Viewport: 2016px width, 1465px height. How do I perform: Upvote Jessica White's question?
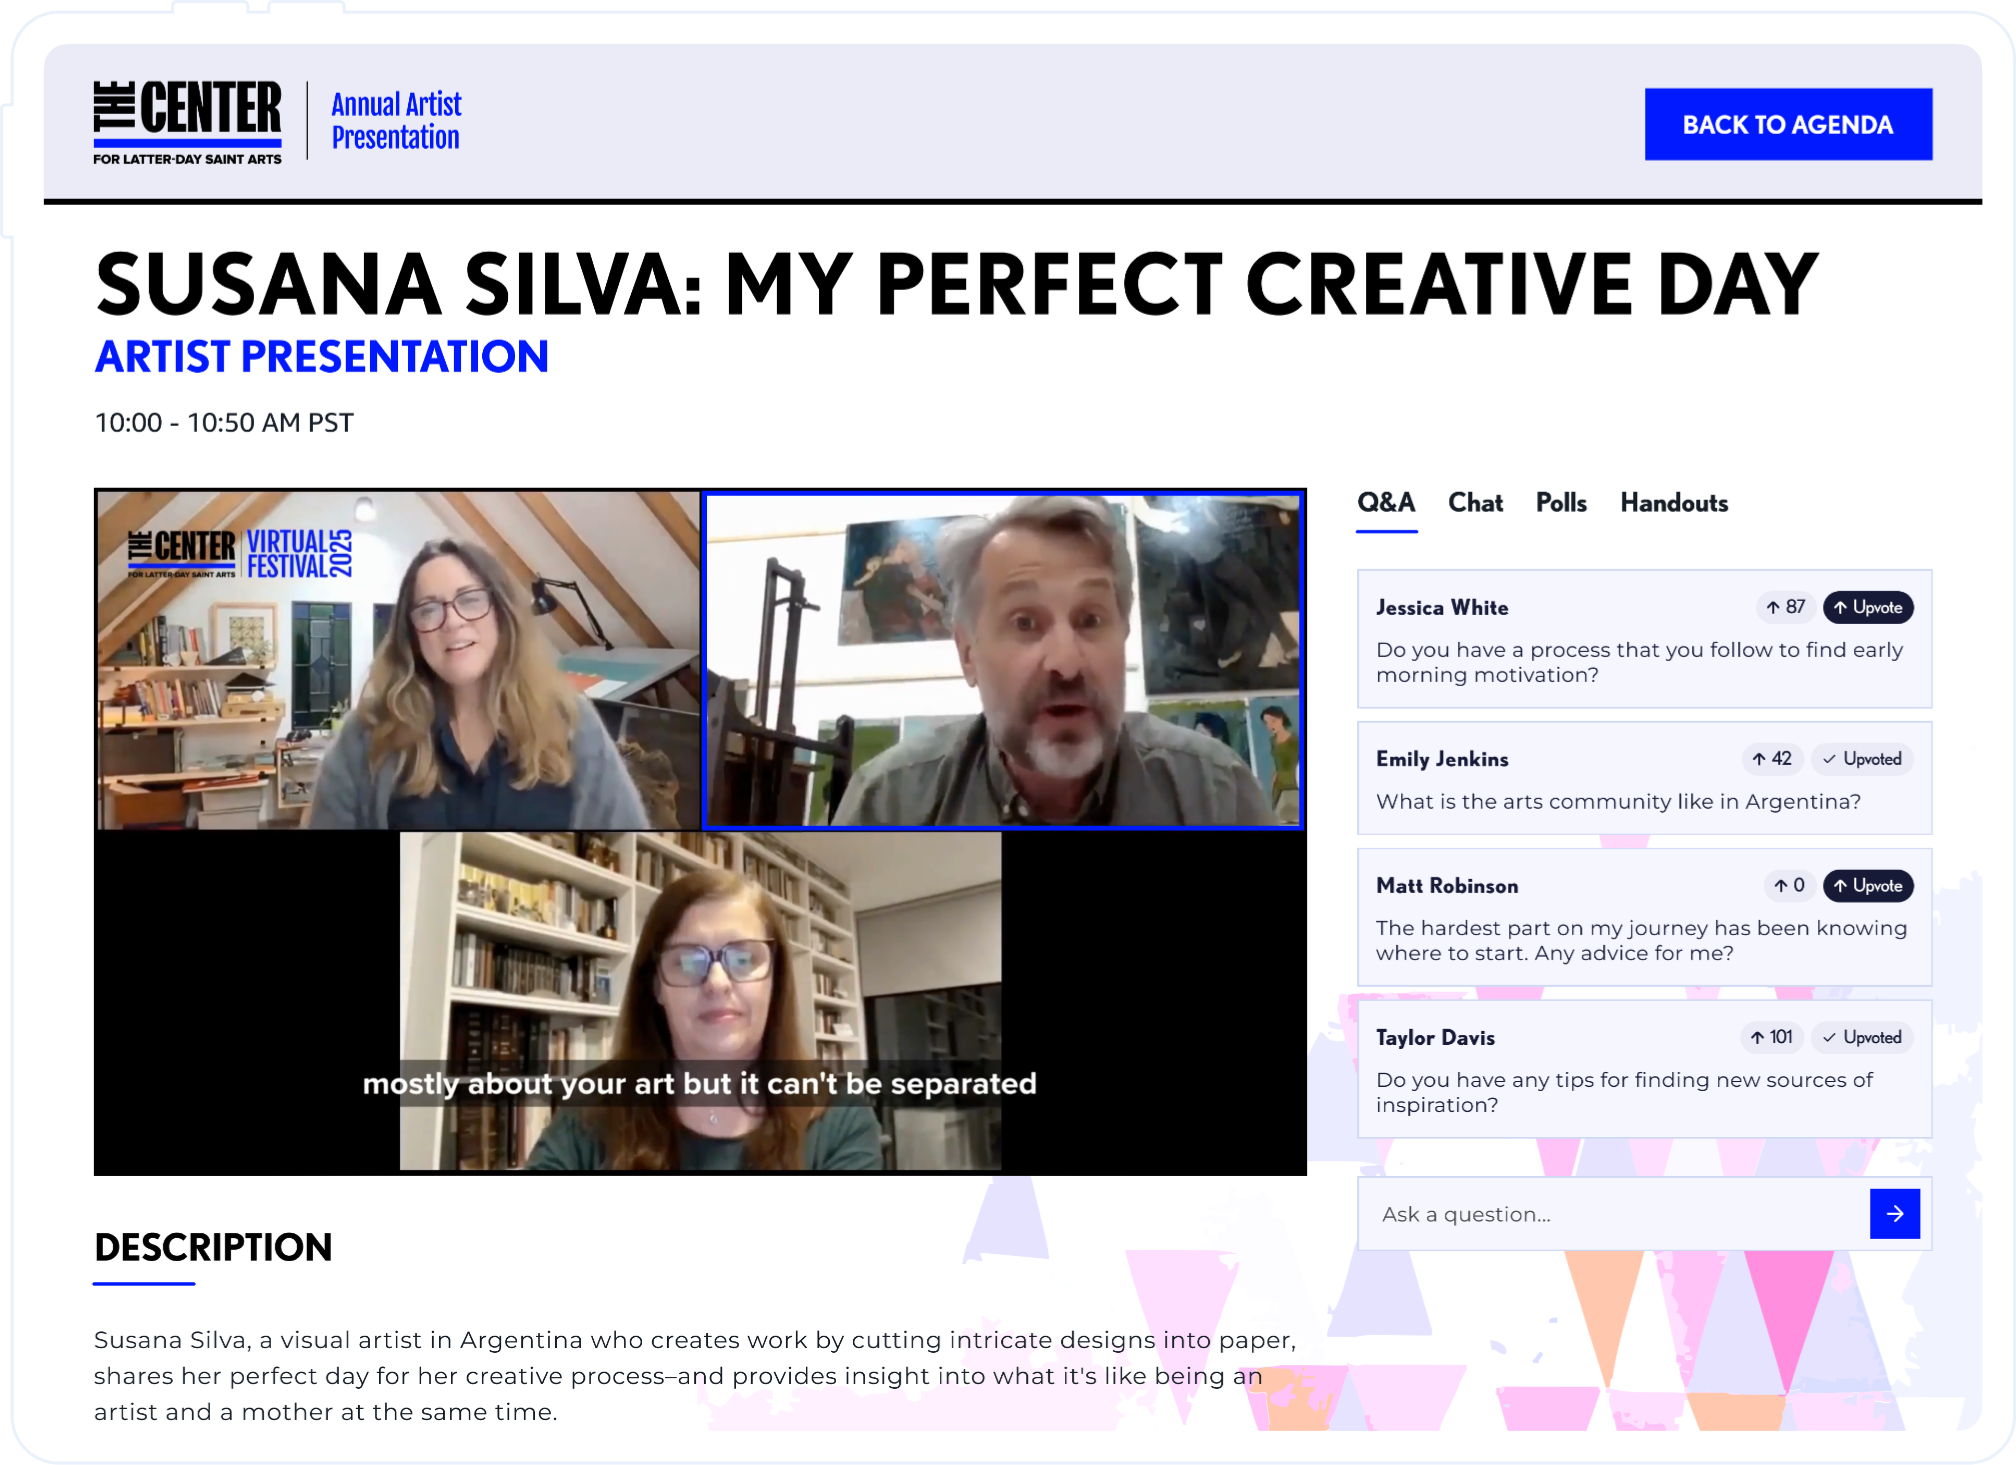click(x=1867, y=607)
